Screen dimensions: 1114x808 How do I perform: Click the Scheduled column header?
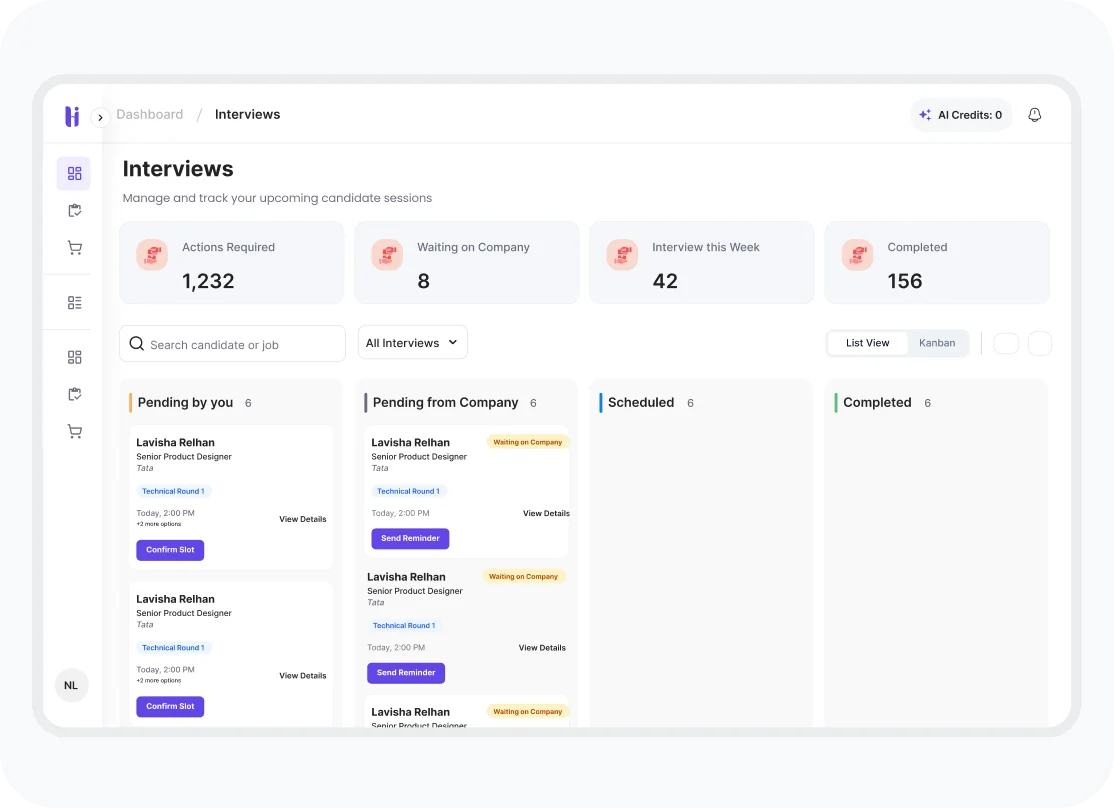[x=641, y=403]
